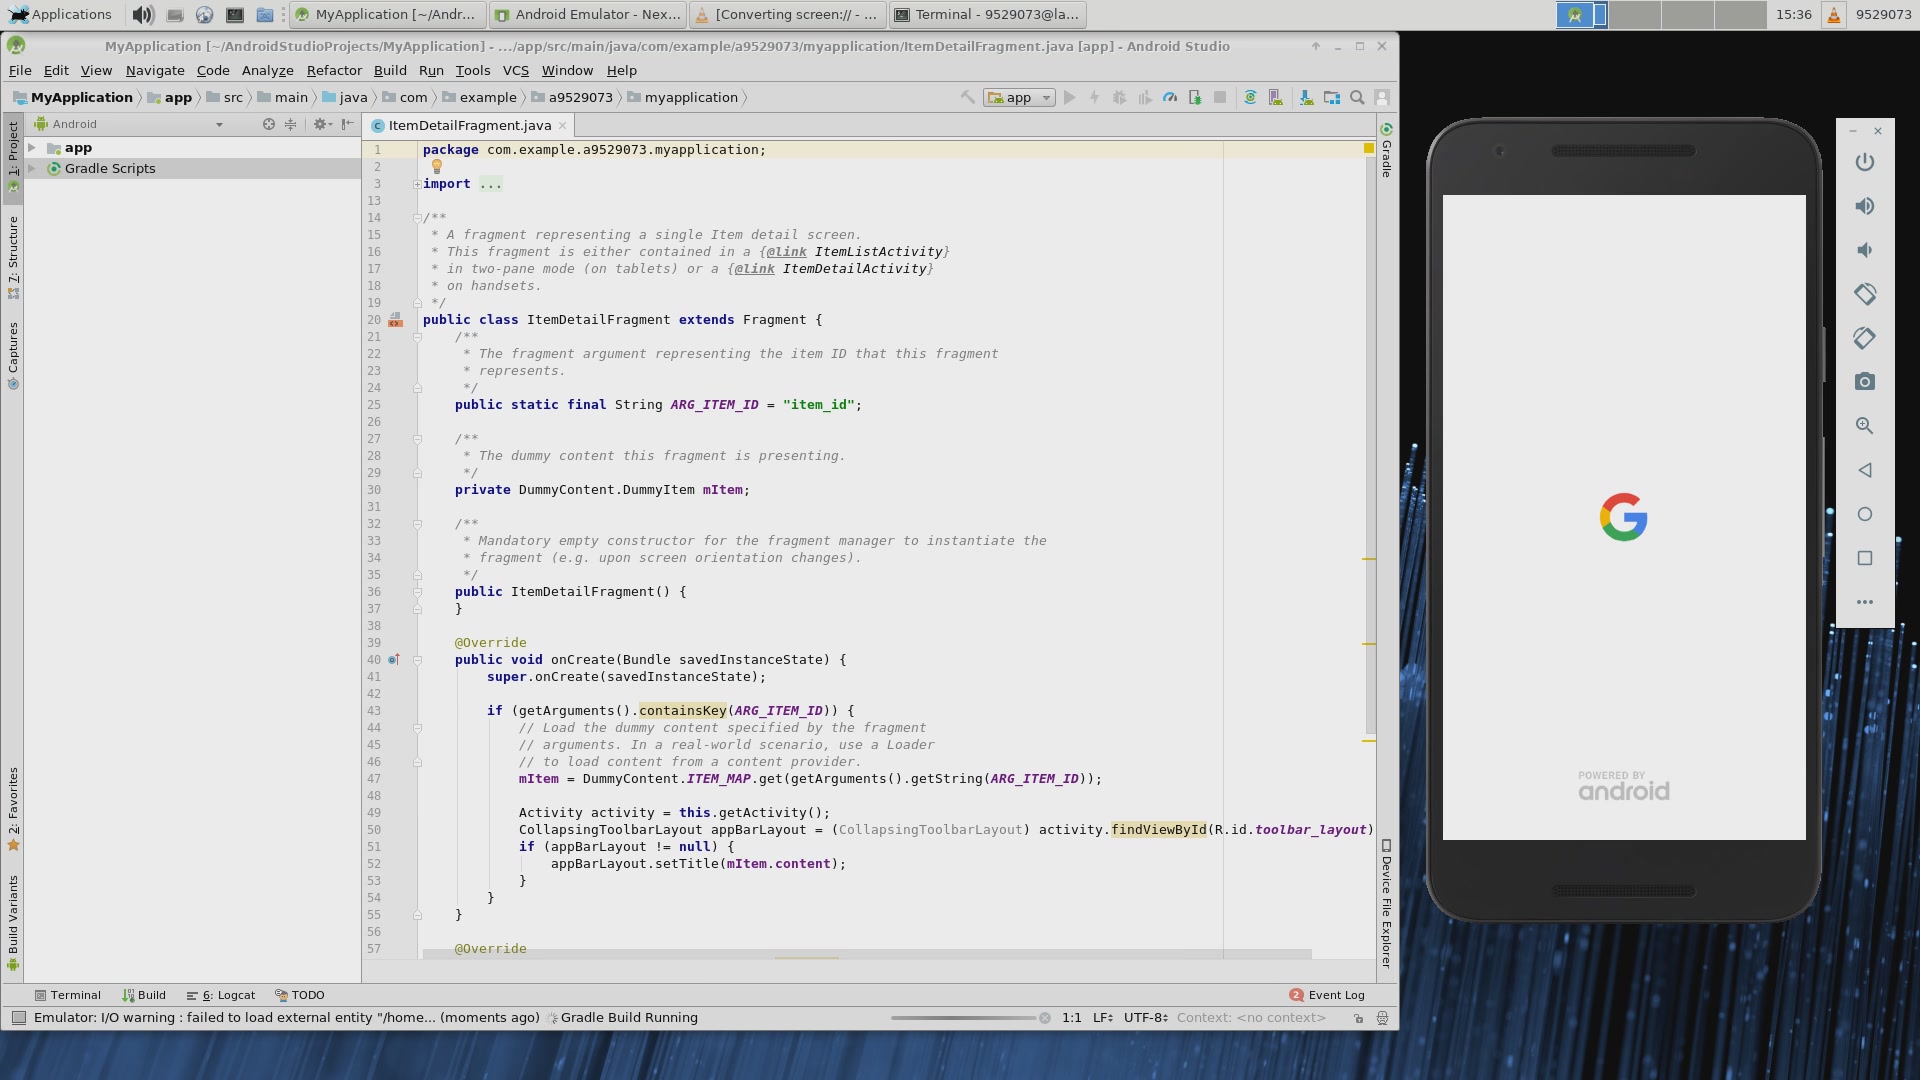1920x1080 pixels.
Task: Expand the Gradle Scripts tree node
Action: 32,169
